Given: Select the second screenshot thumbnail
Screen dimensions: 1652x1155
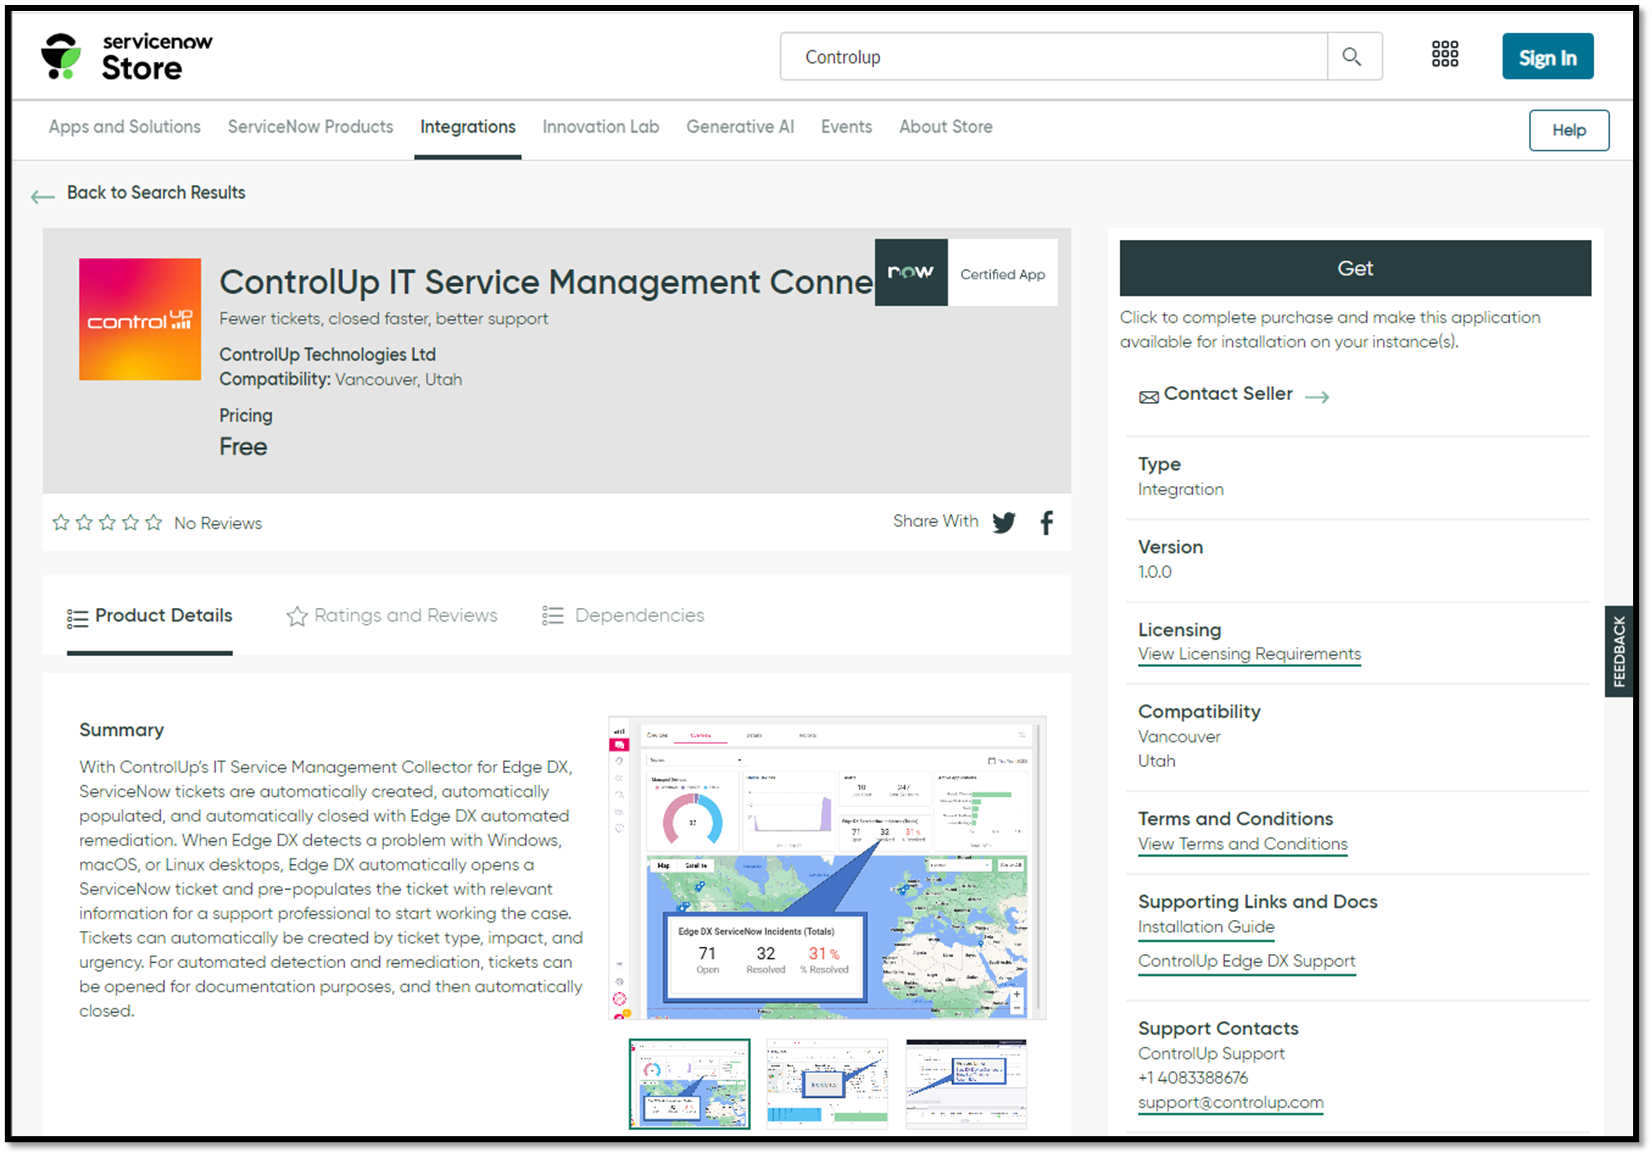Looking at the screenshot, I should point(827,1084).
